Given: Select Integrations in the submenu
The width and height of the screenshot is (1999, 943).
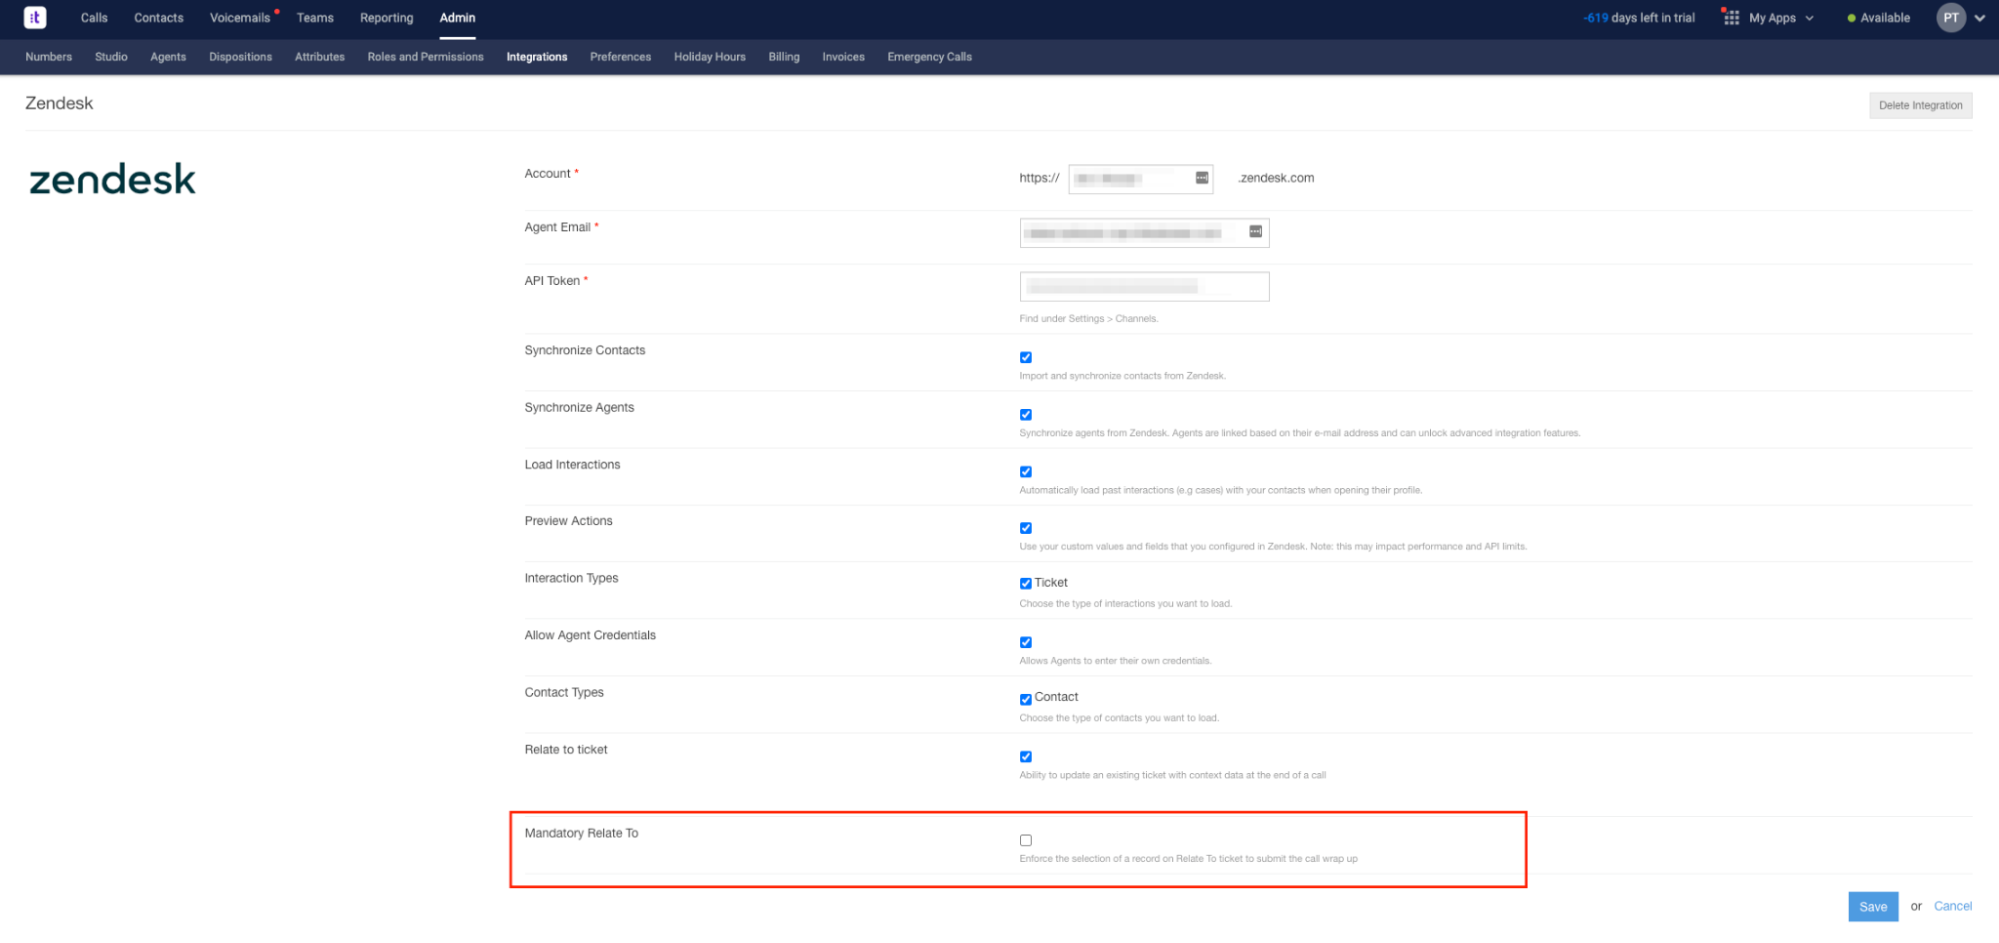Looking at the screenshot, I should click(537, 57).
